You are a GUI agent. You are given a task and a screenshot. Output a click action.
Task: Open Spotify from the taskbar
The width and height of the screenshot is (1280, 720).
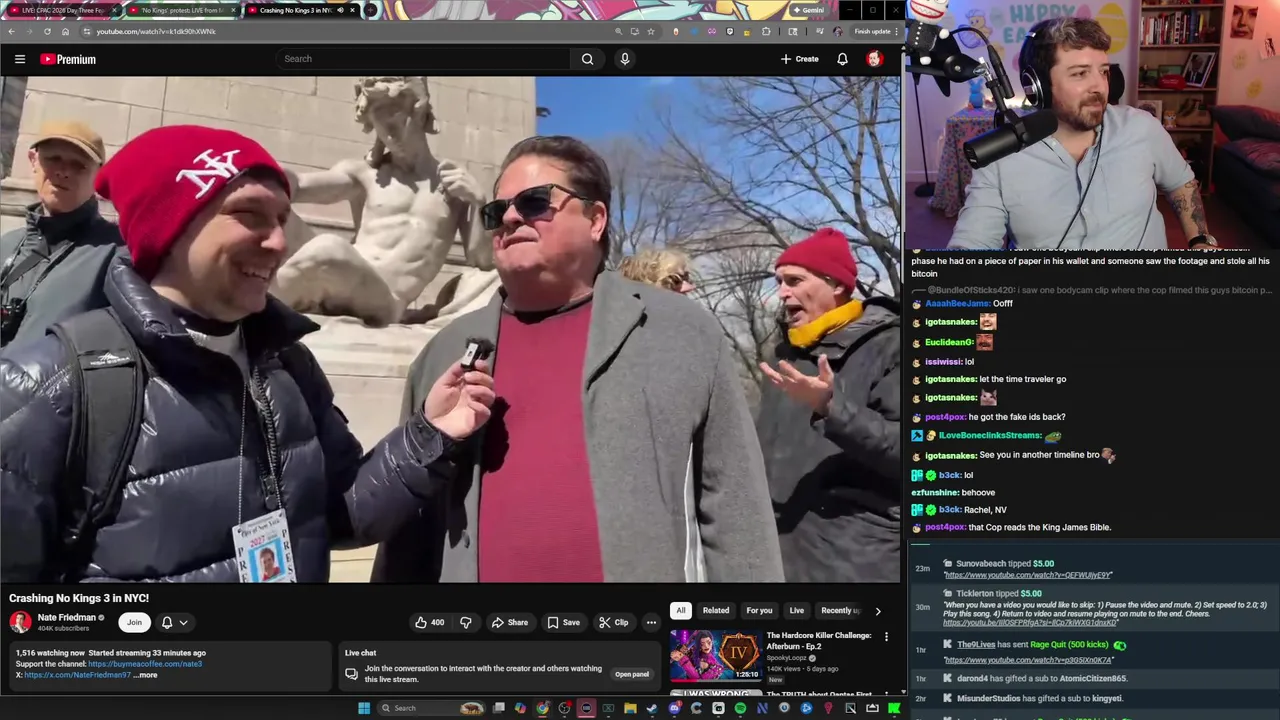(x=740, y=708)
